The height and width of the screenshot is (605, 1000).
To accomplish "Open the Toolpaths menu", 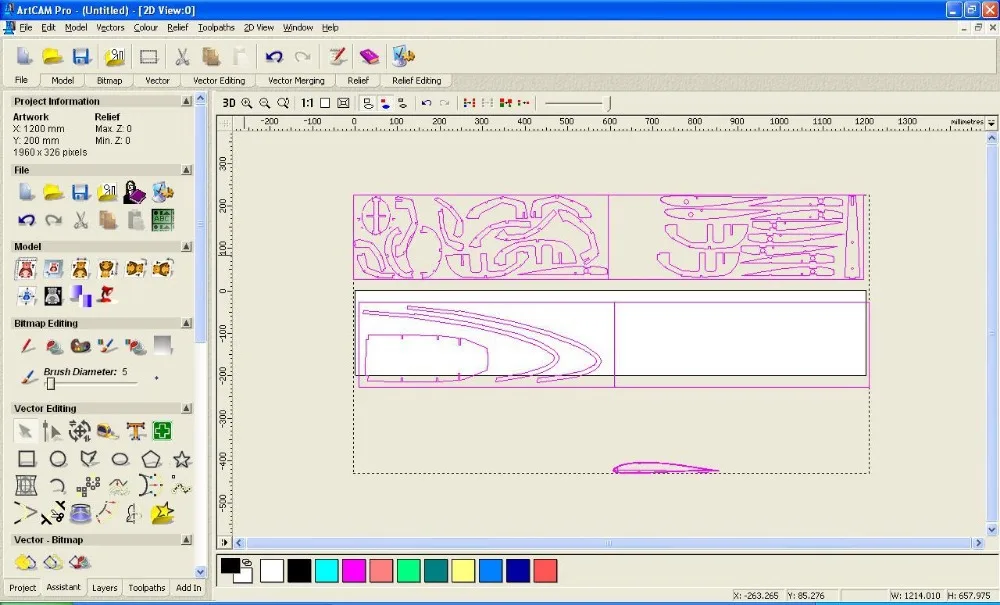I will point(217,27).
